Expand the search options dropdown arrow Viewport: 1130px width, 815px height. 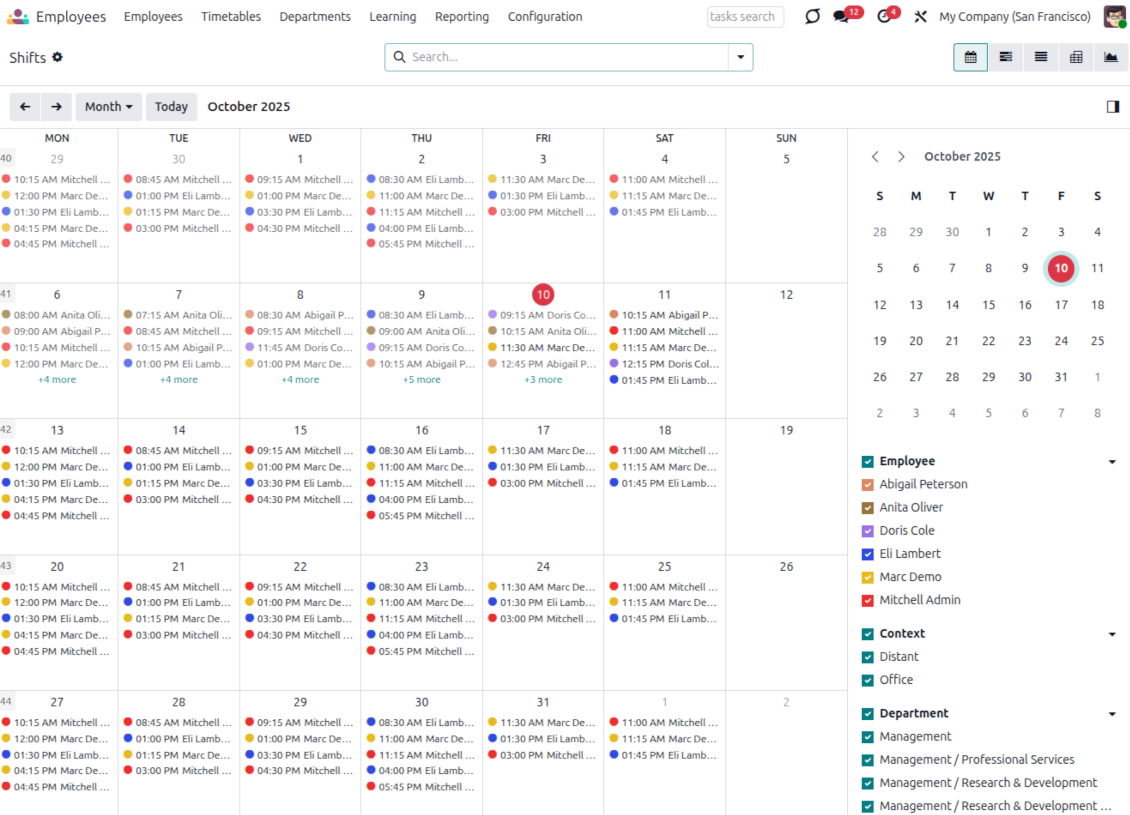click(740, 57)
